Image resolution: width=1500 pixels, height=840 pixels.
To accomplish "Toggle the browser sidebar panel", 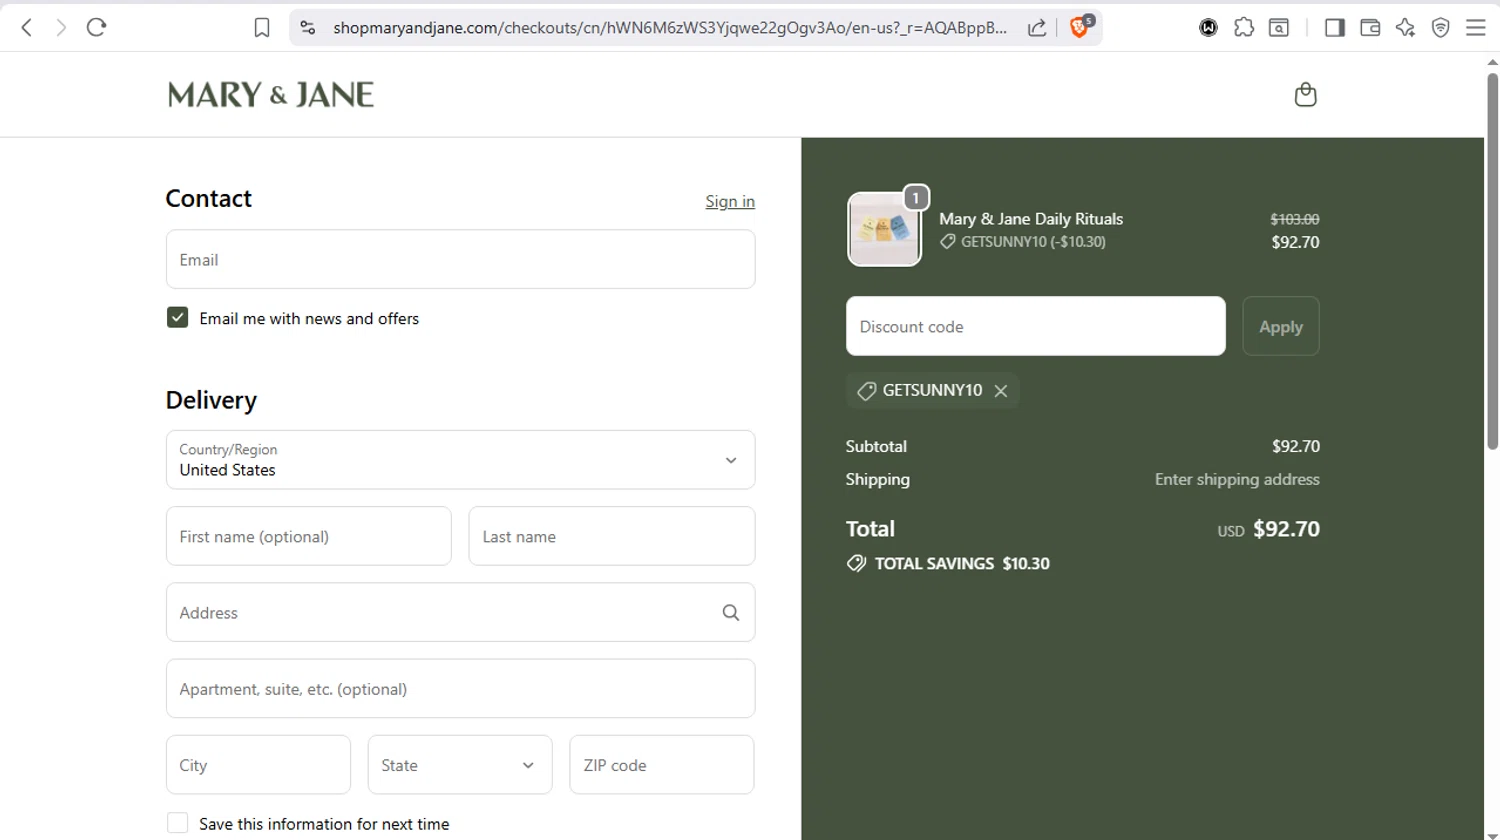I will (1334, 28).
